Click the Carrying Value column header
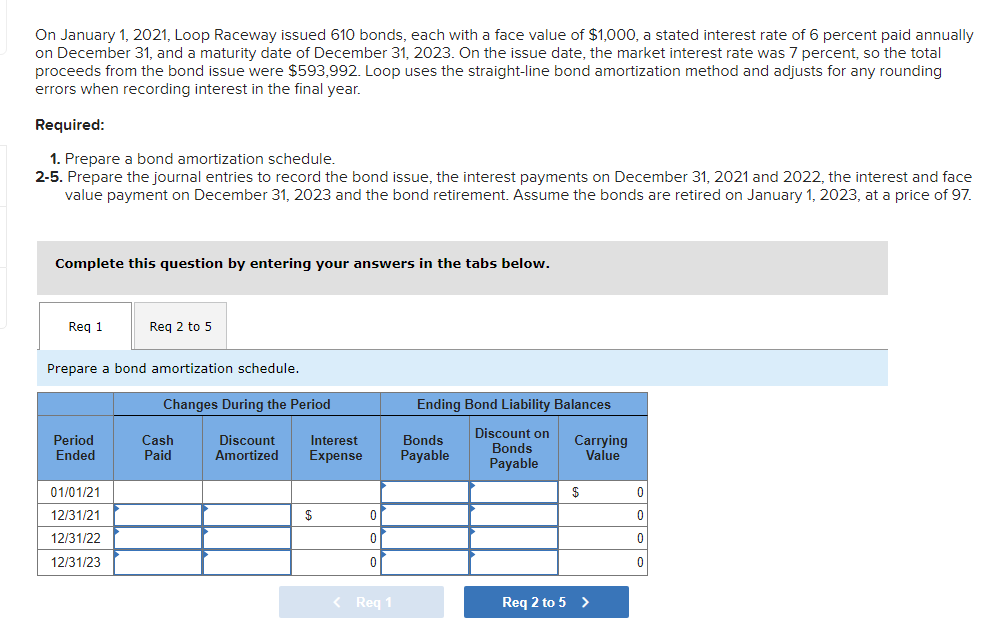Screen dimensions: 991x636 tap(603, 448)
